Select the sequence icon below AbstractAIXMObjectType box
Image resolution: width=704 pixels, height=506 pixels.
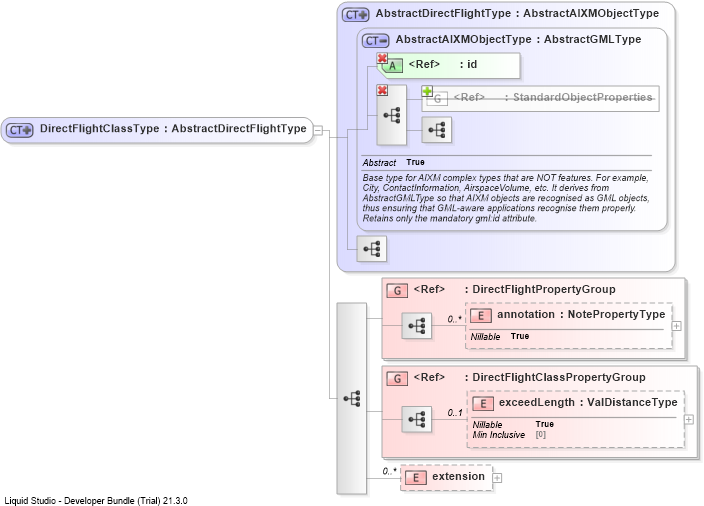click(x=371, y=248)
